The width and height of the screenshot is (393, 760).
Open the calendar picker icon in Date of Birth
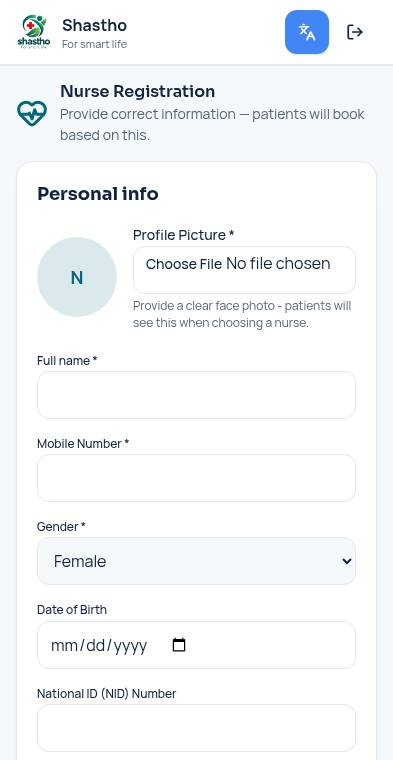pos(179,645)
